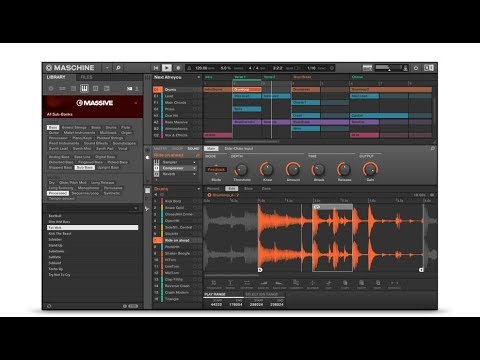Click the browser layout icon at top right
Image resolution: width=480 pixels, height=360 pixels.
(429, 68)
